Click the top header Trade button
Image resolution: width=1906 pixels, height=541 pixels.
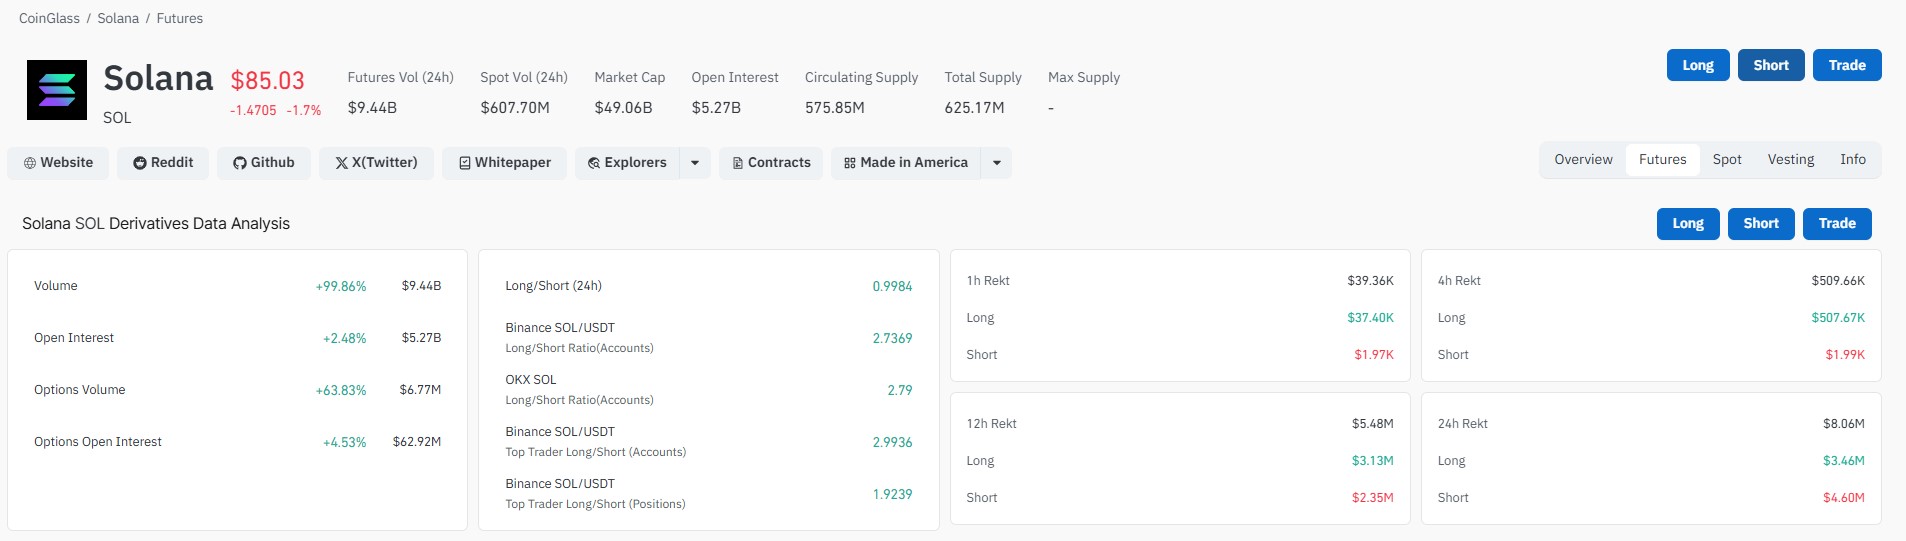point(1847,65)
